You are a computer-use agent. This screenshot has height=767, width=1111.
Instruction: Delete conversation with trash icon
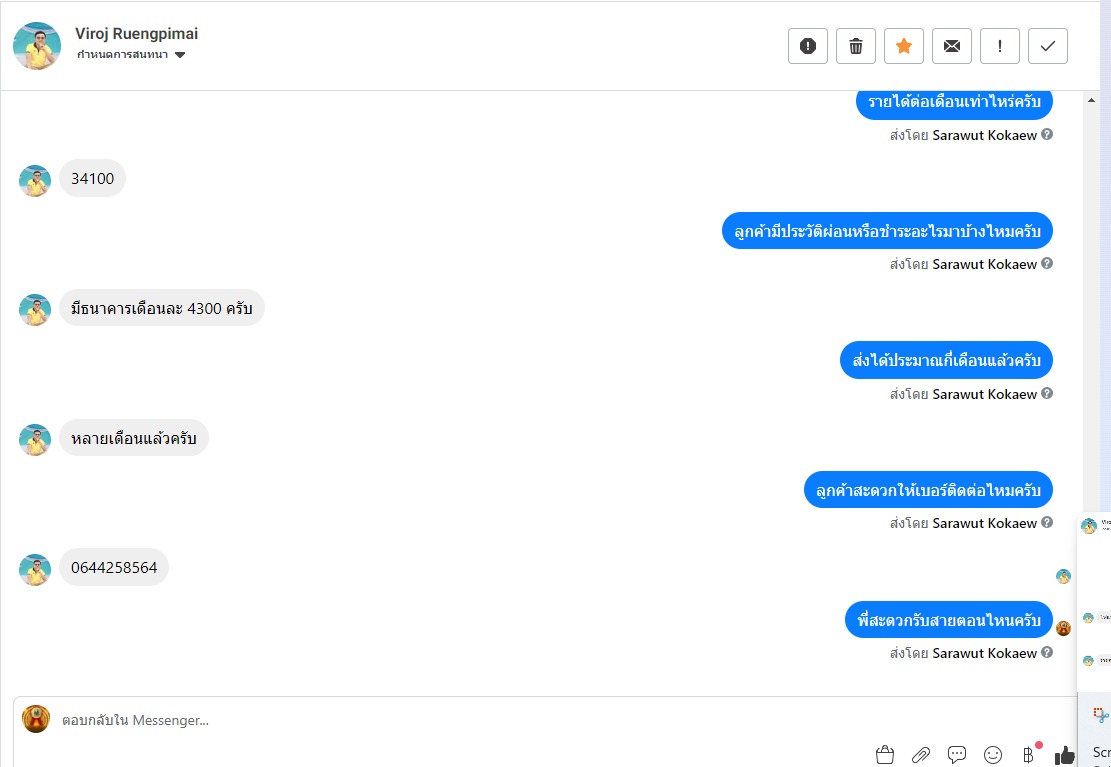point(856,46)
